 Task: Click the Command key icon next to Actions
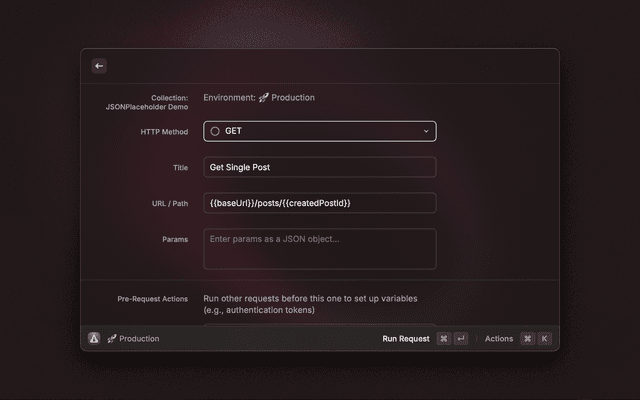tap(527, 339)
